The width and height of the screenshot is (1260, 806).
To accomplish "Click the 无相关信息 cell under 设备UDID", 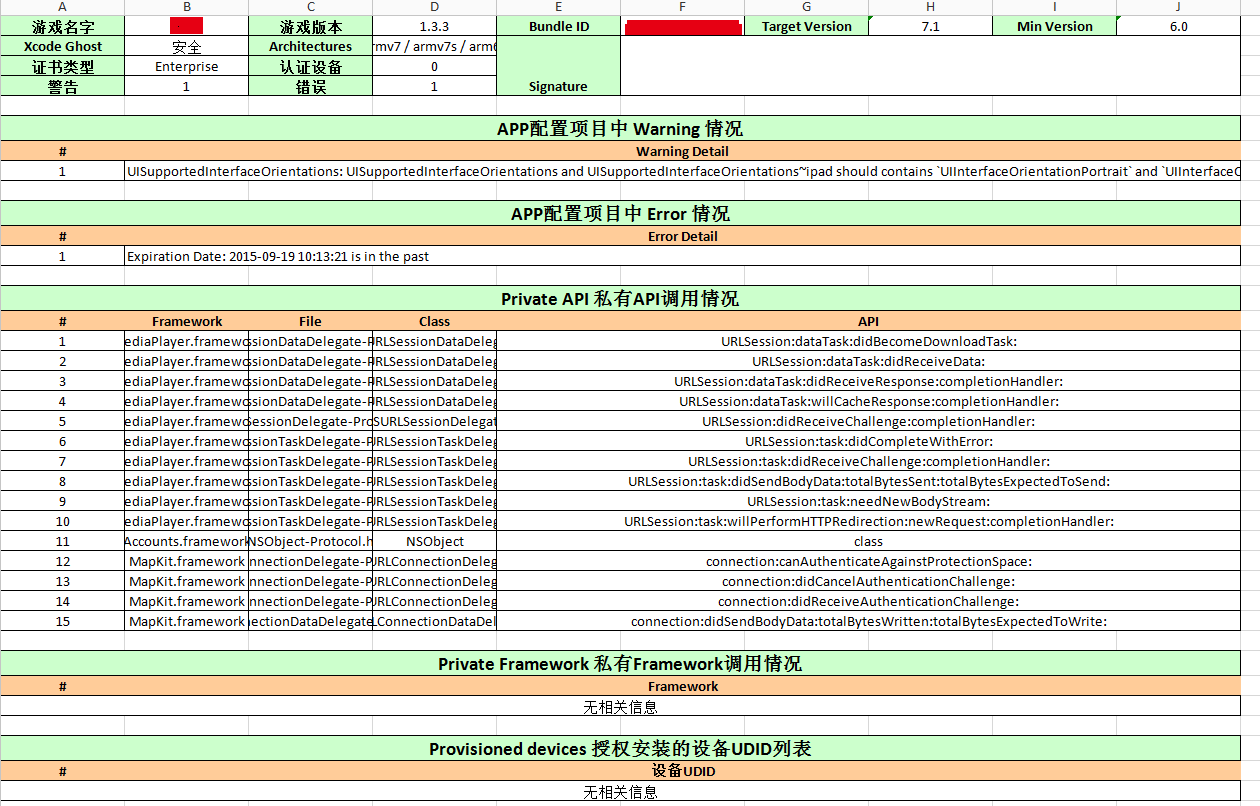I will 620,792.
